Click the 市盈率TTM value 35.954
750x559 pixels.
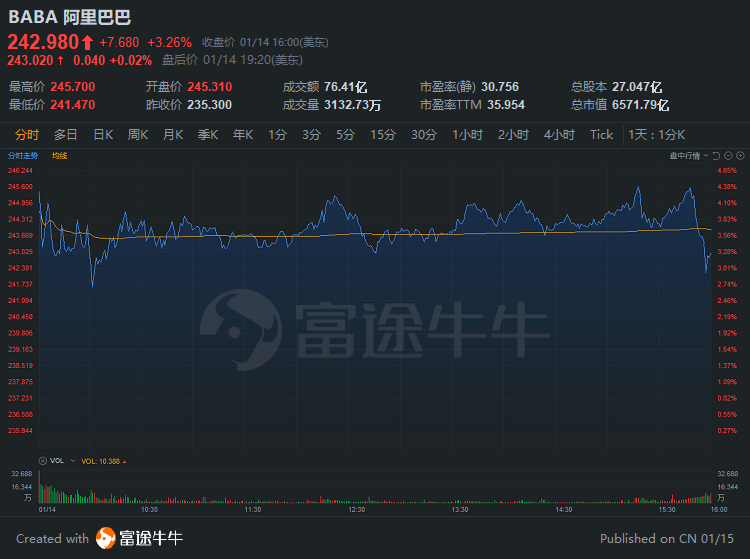tap(506, 105)
